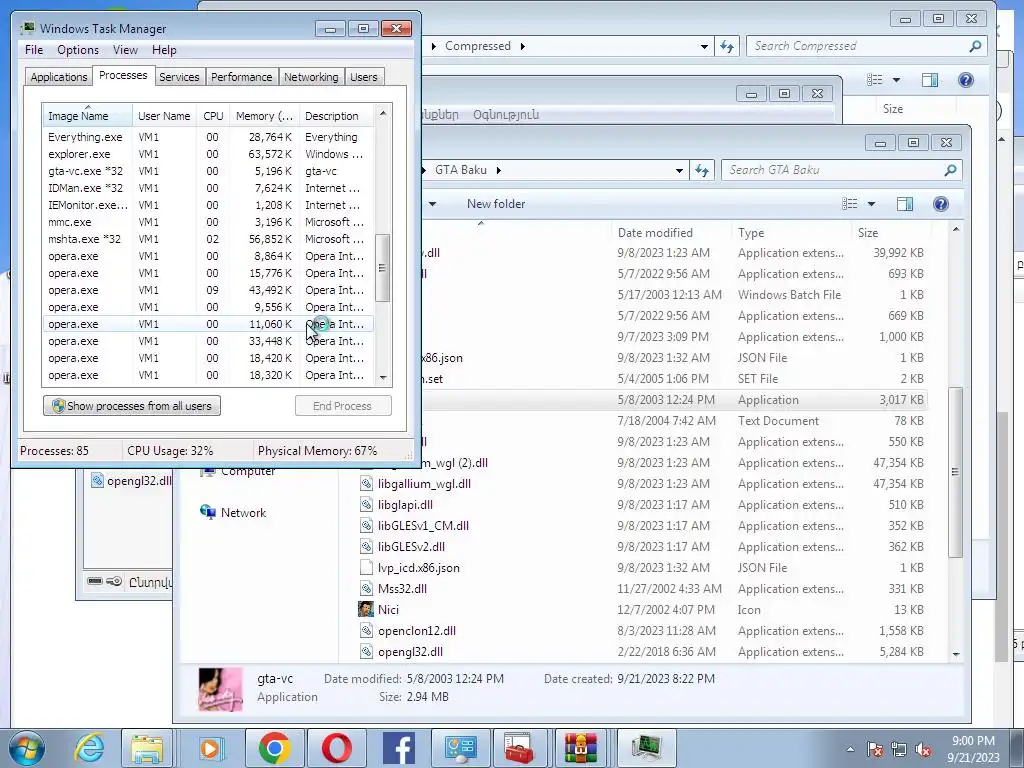1024x768 pixels.
Task: Switch to the Performance tab
Action: [242, 77]
